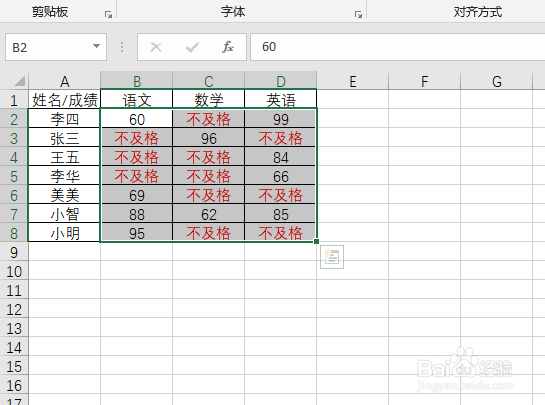The height and width of the screenshot is (405, 545).
Task: Select row 1 header
Action: (x=14, y=100)
